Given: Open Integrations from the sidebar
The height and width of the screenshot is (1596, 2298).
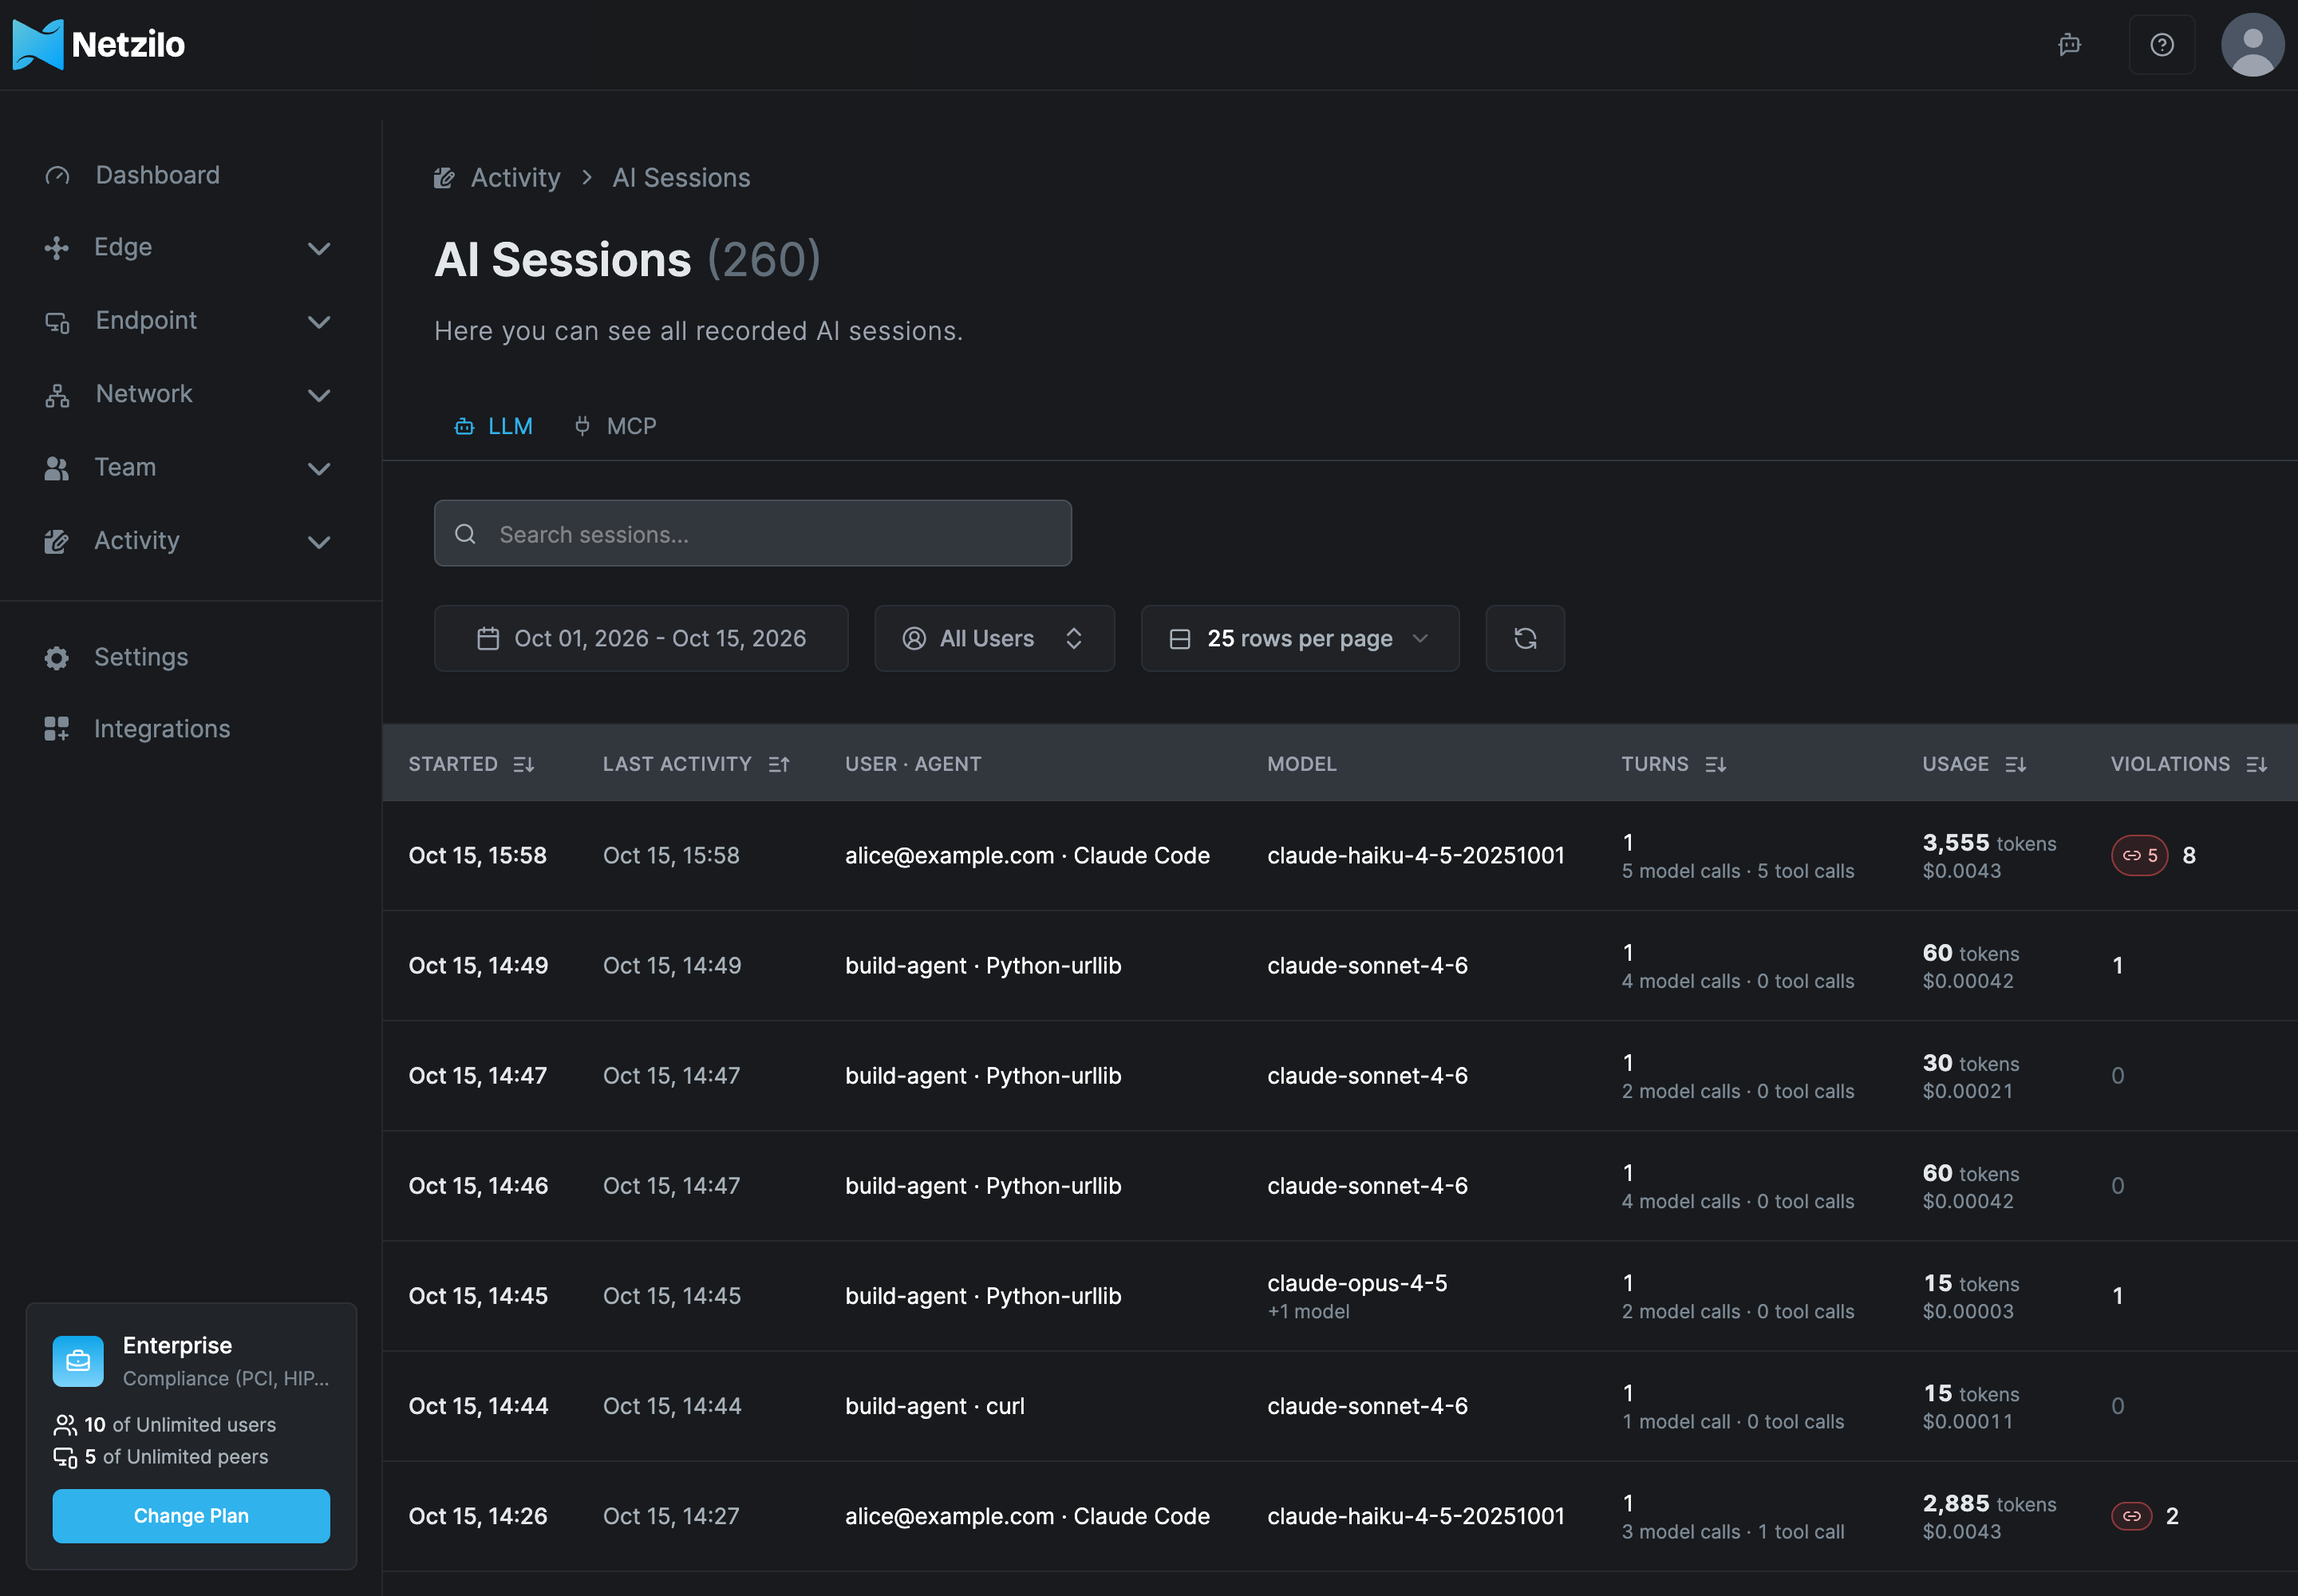Looking at the screenshot, I should (x=162, y=729).
